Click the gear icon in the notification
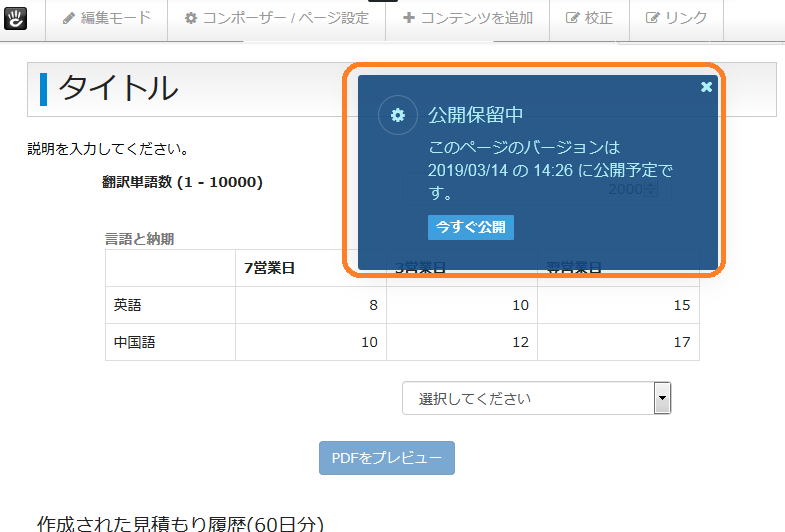The image size is (785, 532). click(x=397, y=115)
